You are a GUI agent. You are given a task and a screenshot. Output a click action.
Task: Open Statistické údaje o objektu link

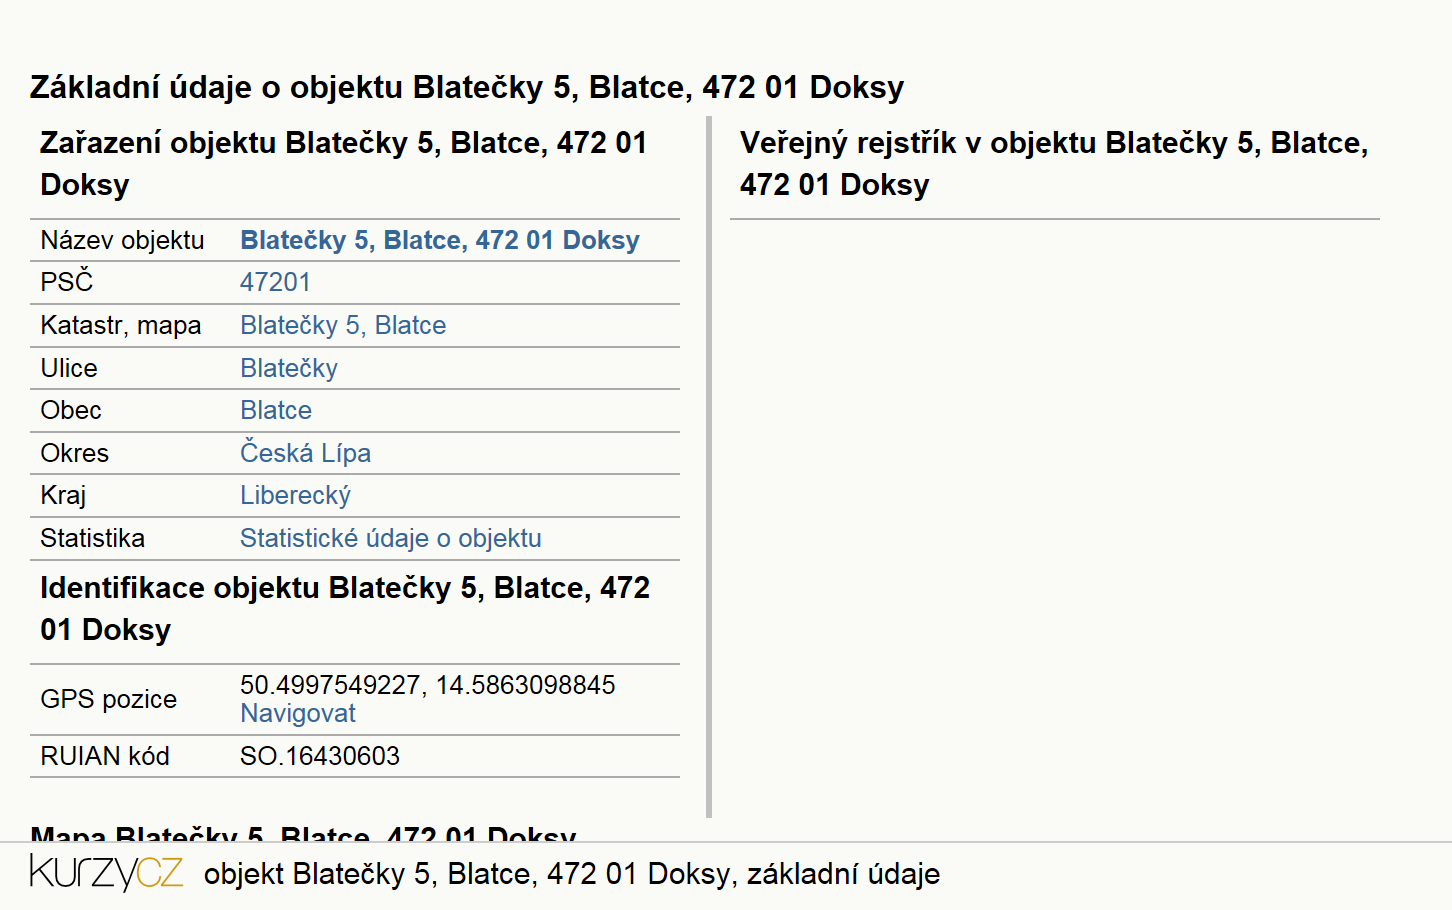(x=391, y=538)
